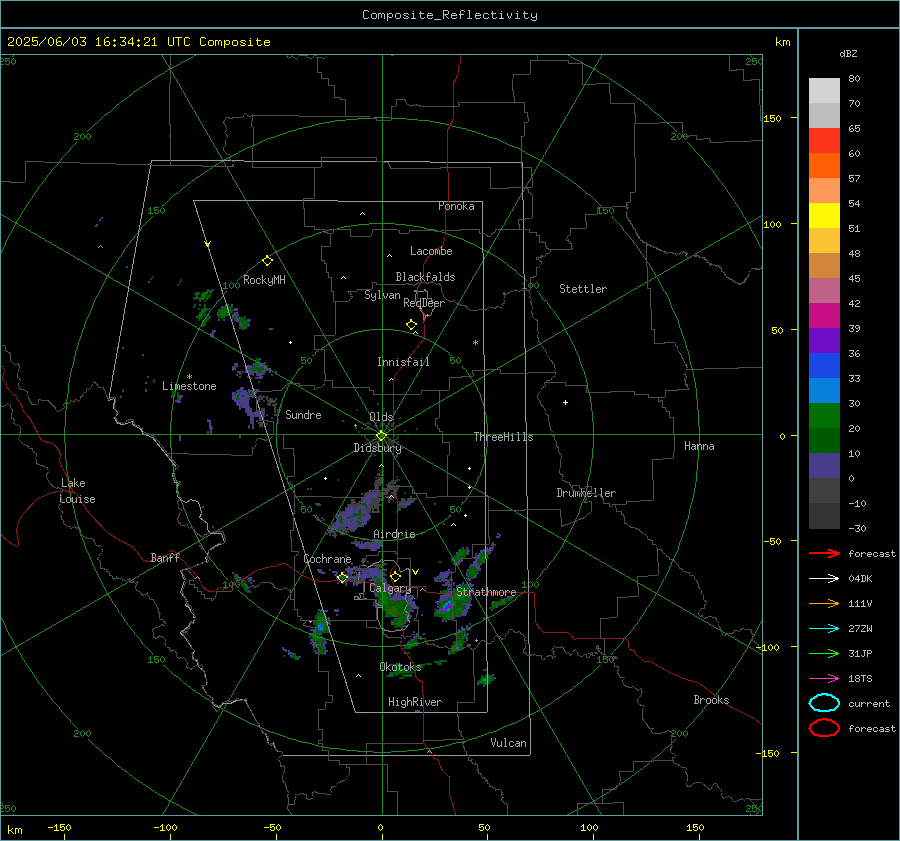Click the red forecast ellipse icon
This screenshot has height=841, width=900.
click(824, 728)
